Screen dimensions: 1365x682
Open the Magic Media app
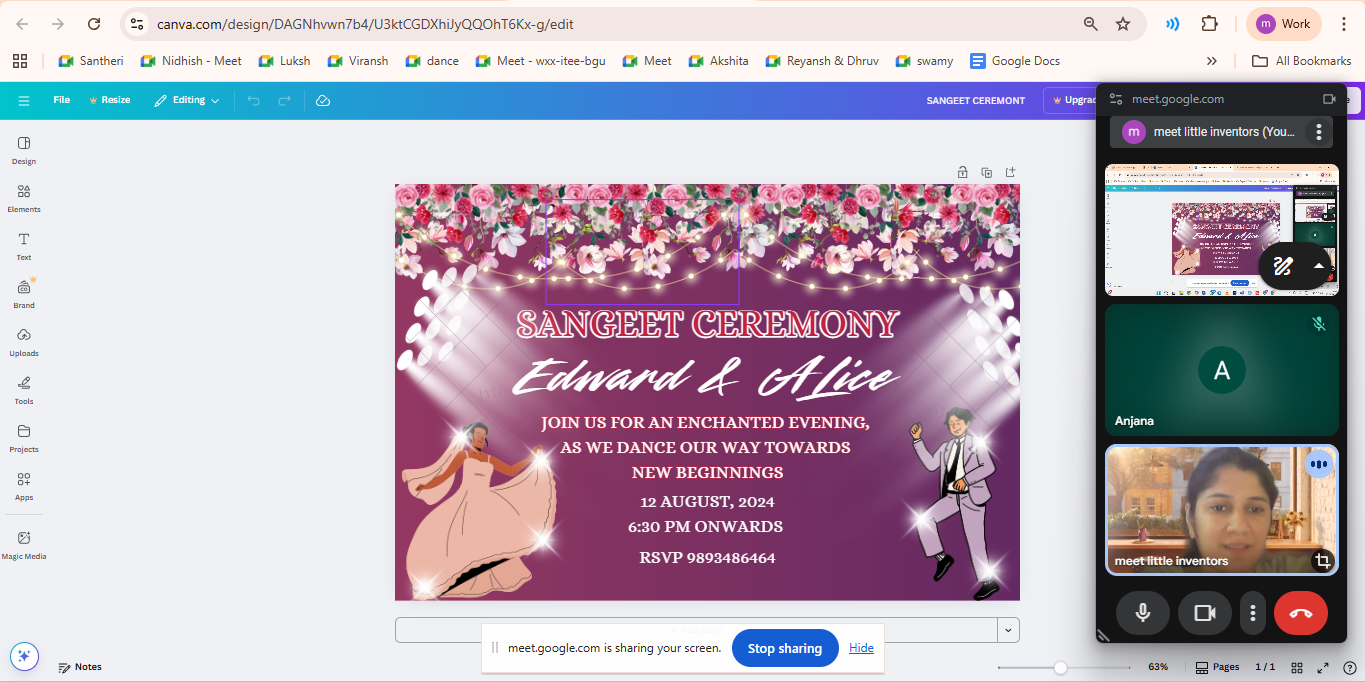tap(24, 545)
